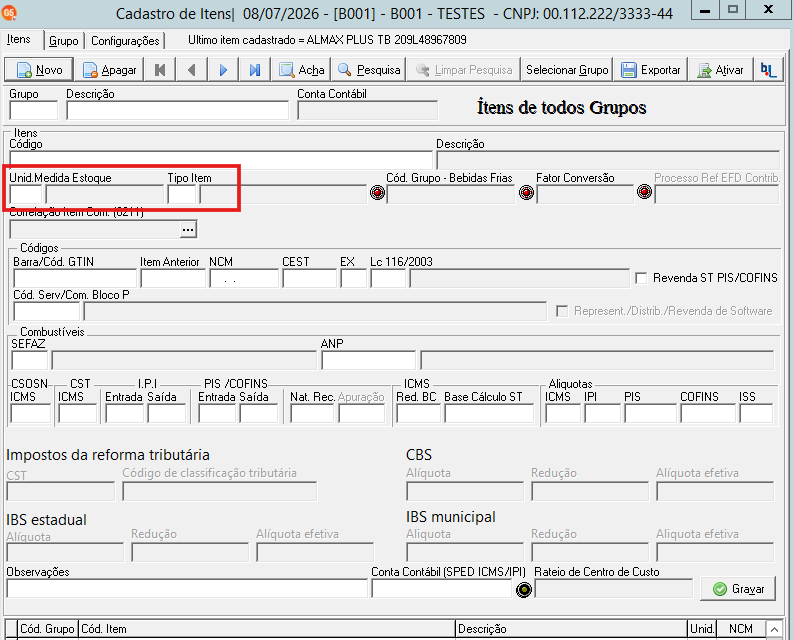Click Conta Contábil (SPED ICMS/IPI) field

click(x=442, y=589)
